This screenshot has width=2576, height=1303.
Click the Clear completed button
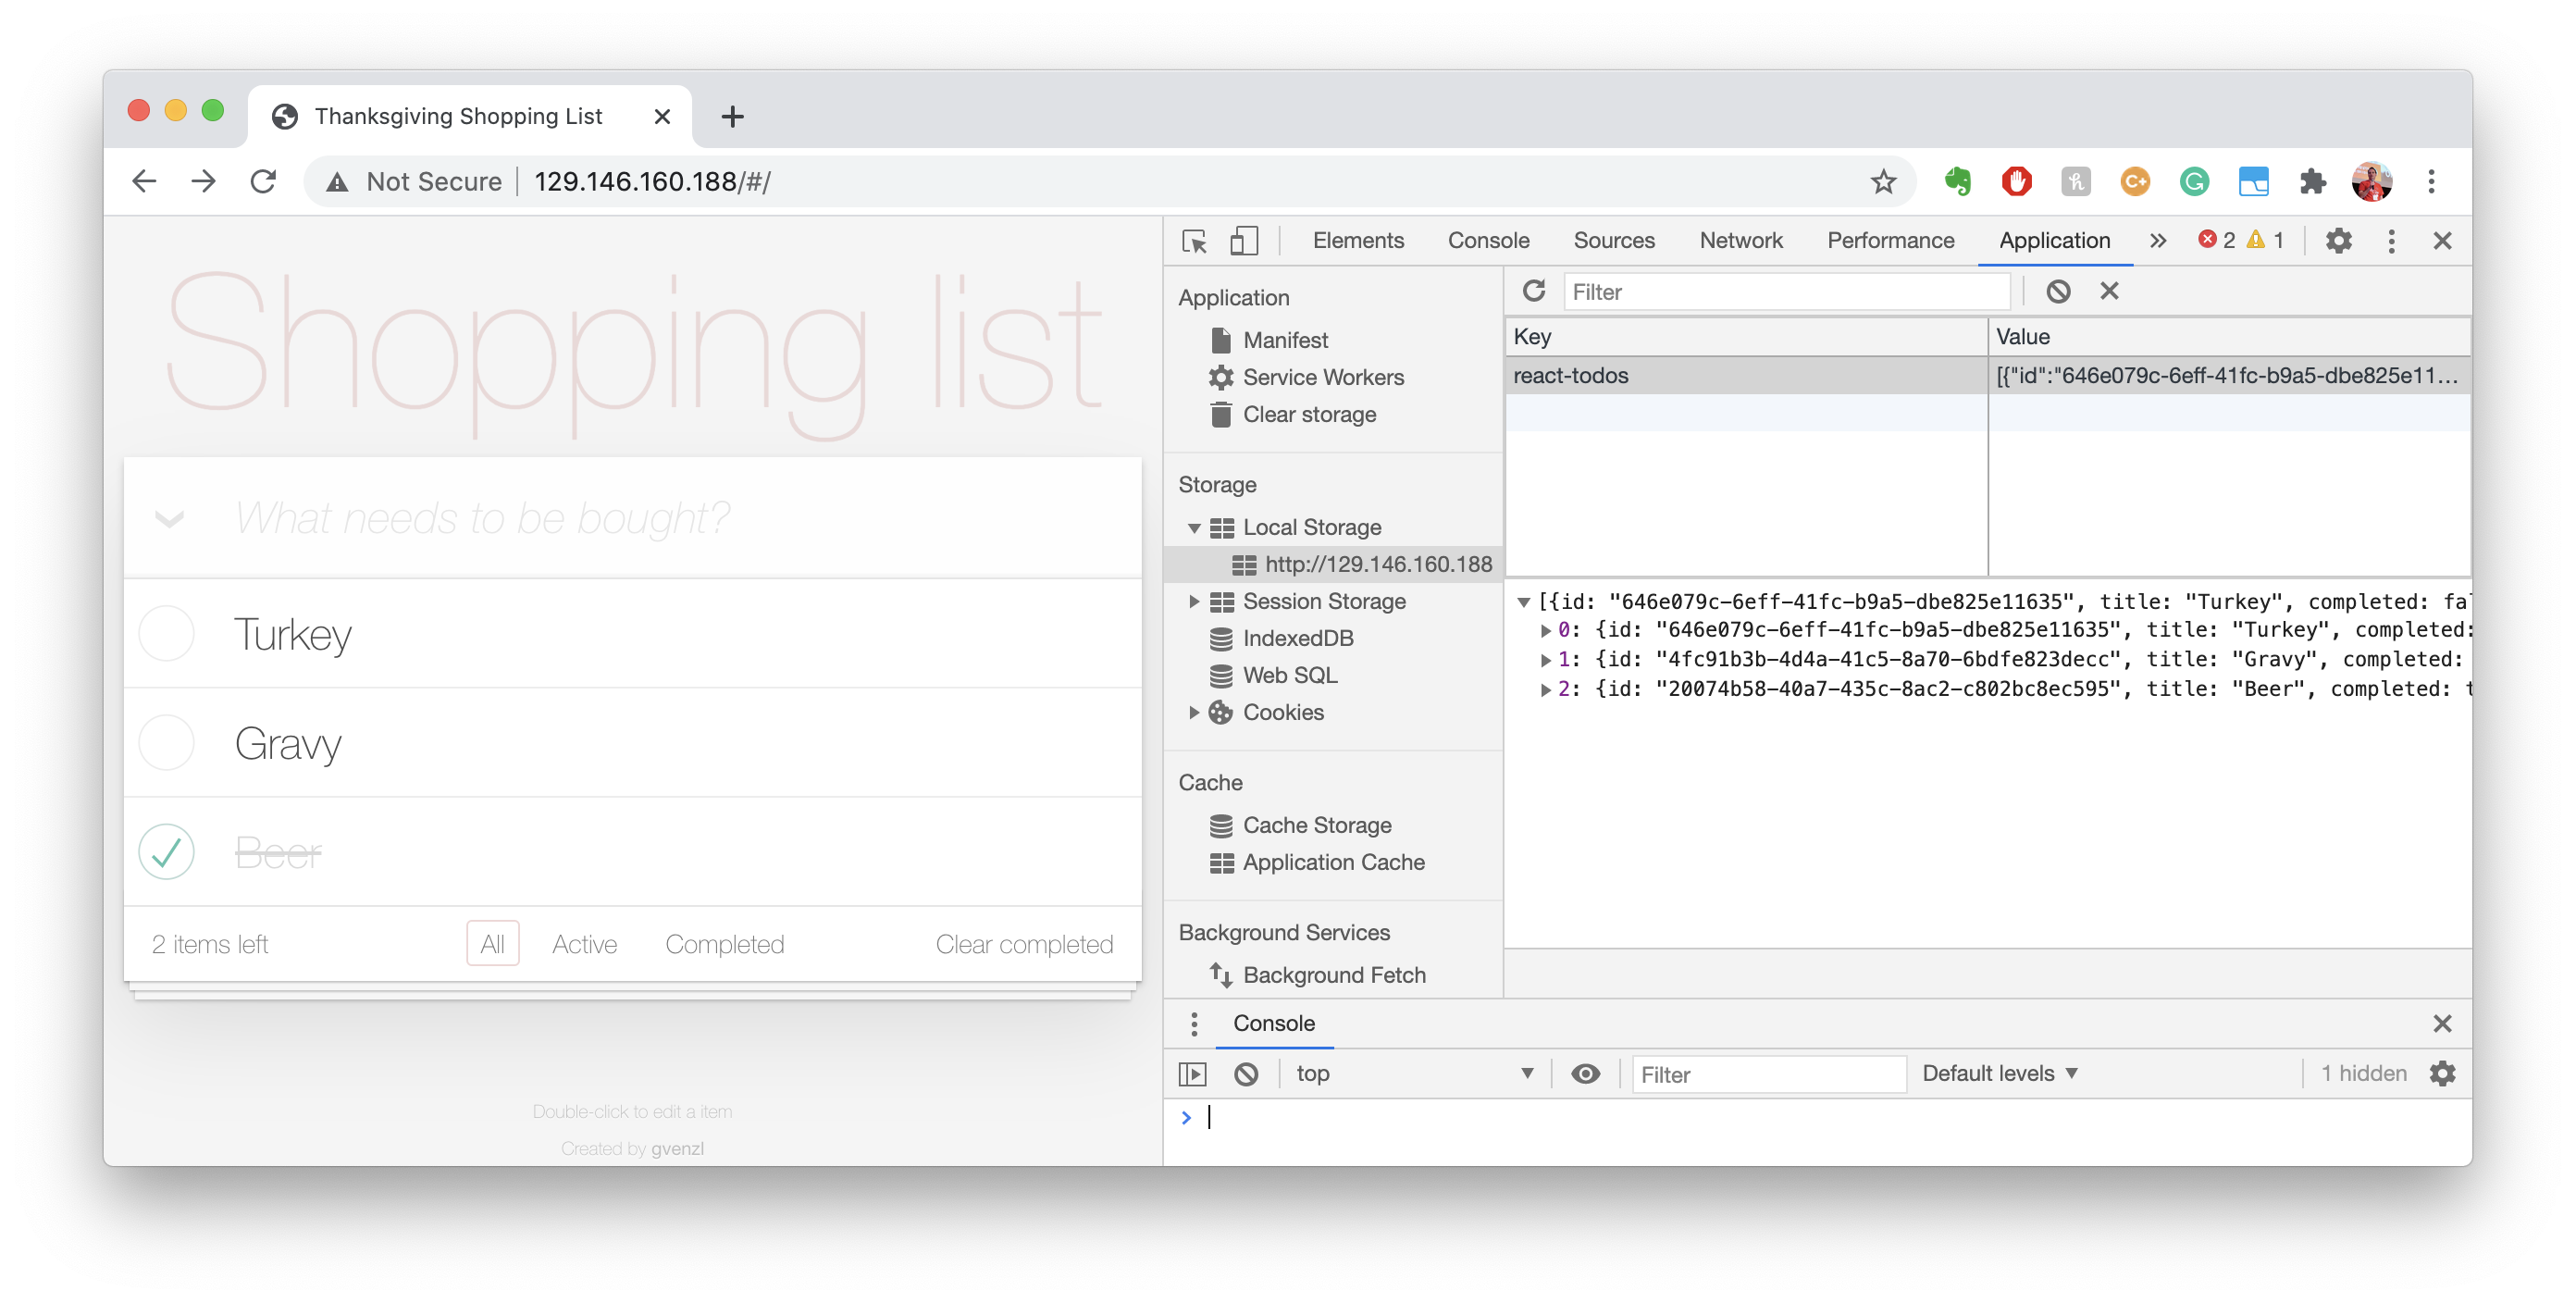(x=1023, y=944)
